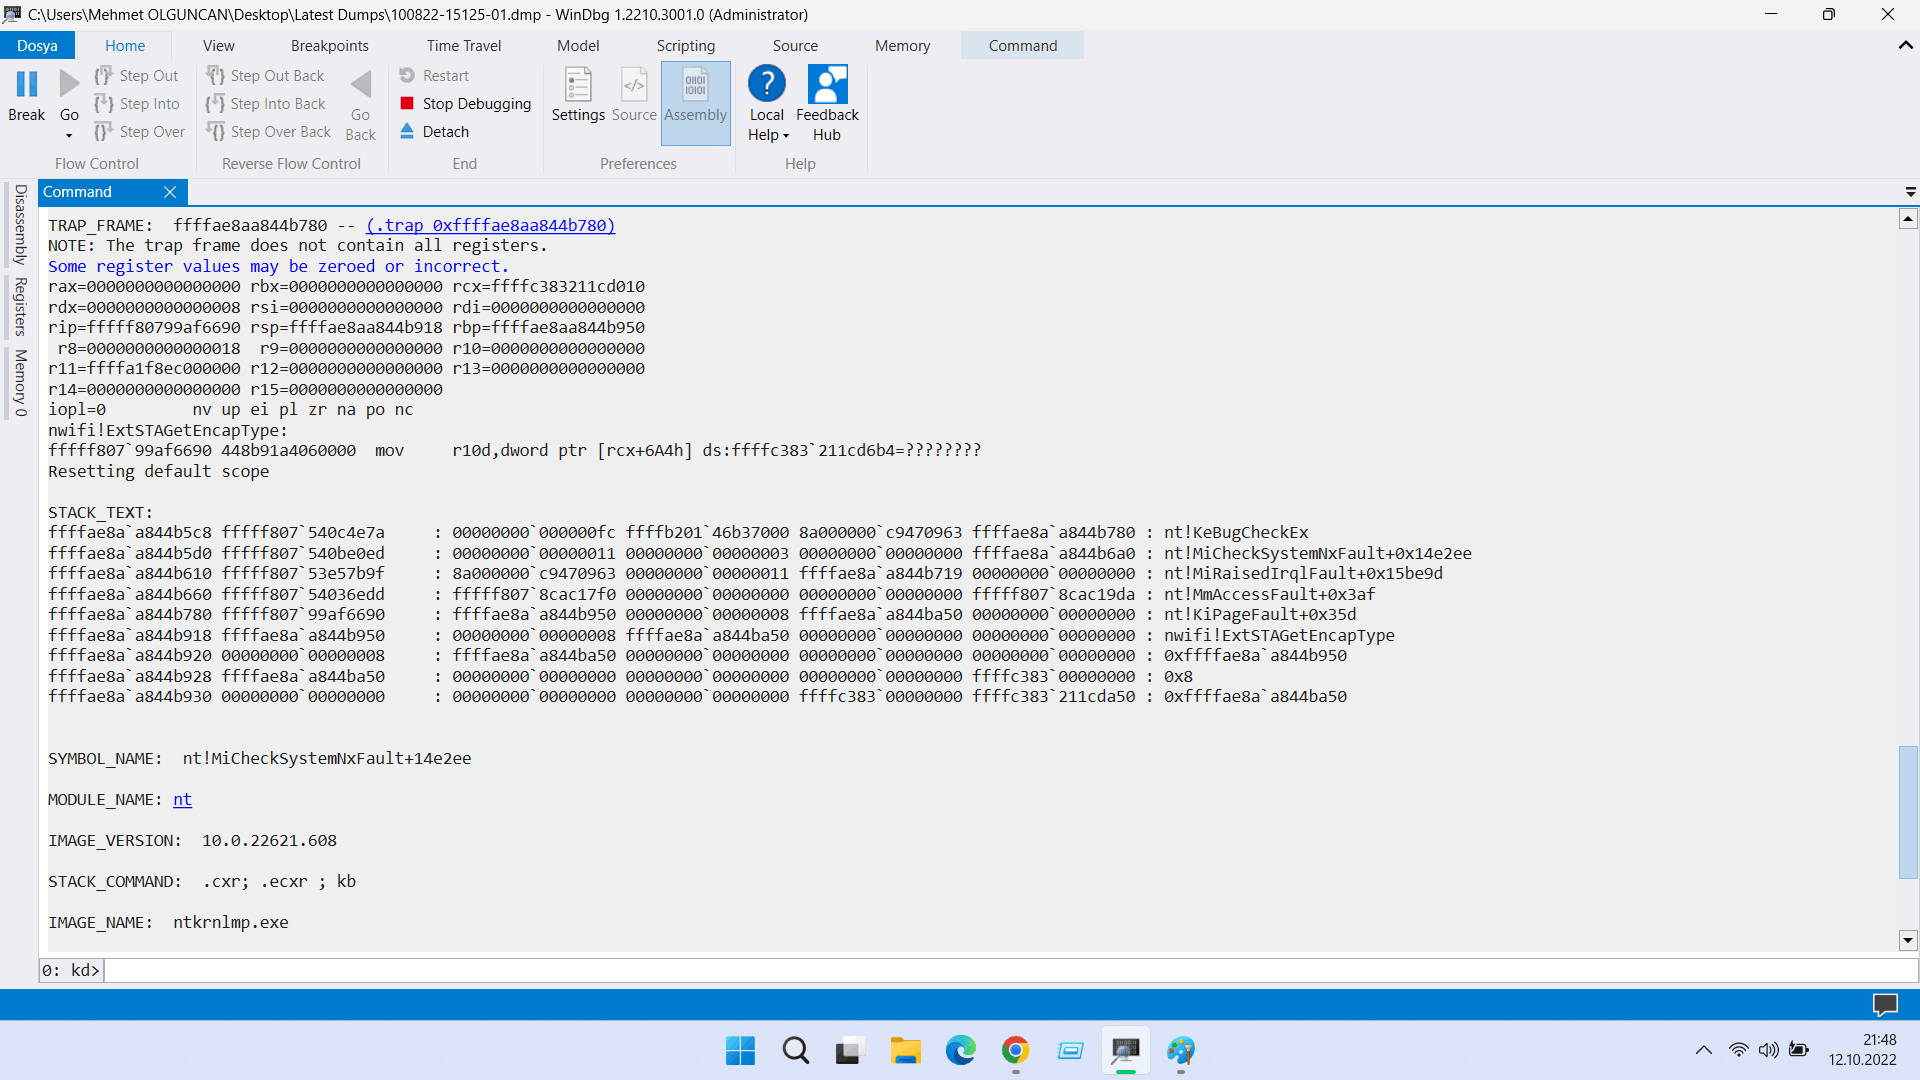Image resolution: width=1920 pixels, height=1080 pixels.
Task: Click the Go play icon
Action: [69, 85]
